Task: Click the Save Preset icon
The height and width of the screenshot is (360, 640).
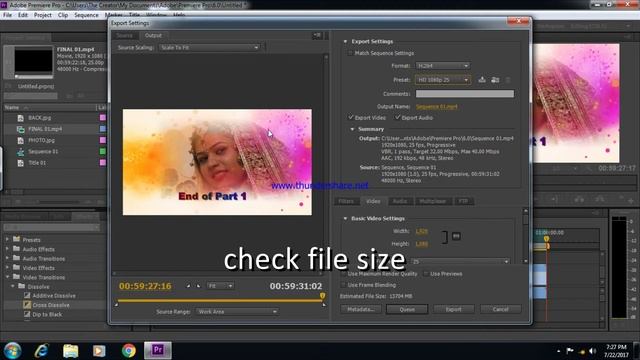Action: coord(482,80)
